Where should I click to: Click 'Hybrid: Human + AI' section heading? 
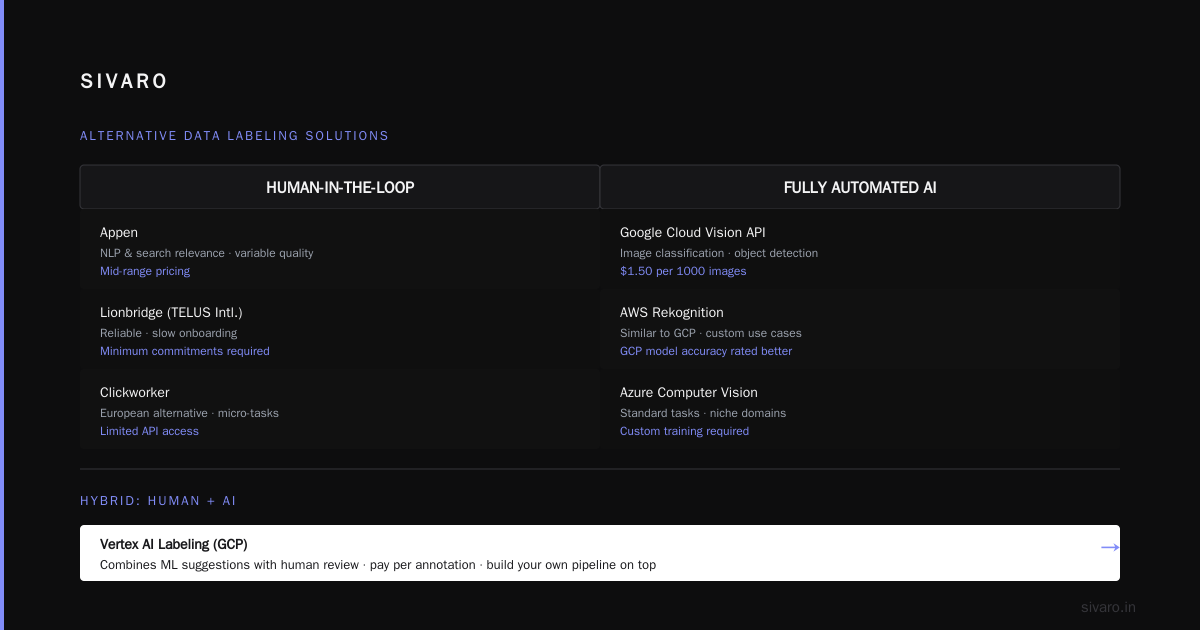[x=158, y=501]
